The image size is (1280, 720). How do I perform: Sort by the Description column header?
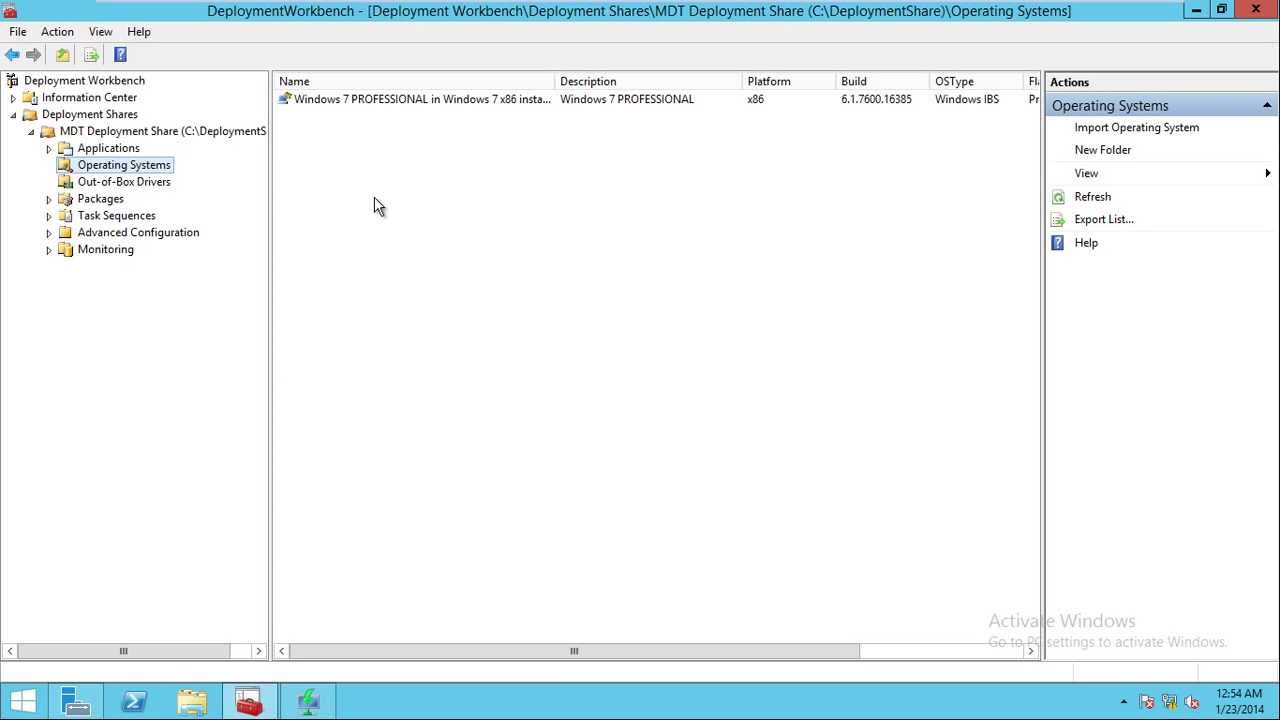click(x=648, y=82)
